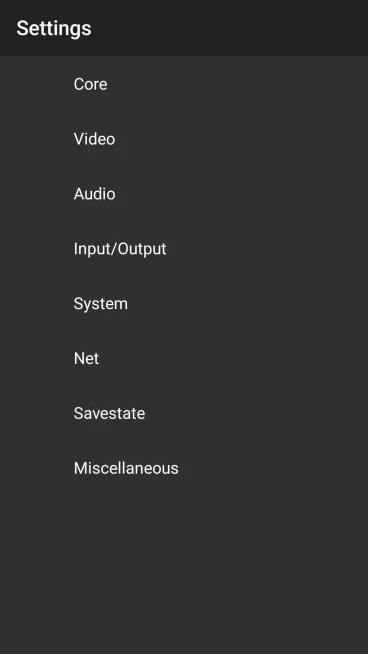Choose the Input/Output list row

[184, 249]
